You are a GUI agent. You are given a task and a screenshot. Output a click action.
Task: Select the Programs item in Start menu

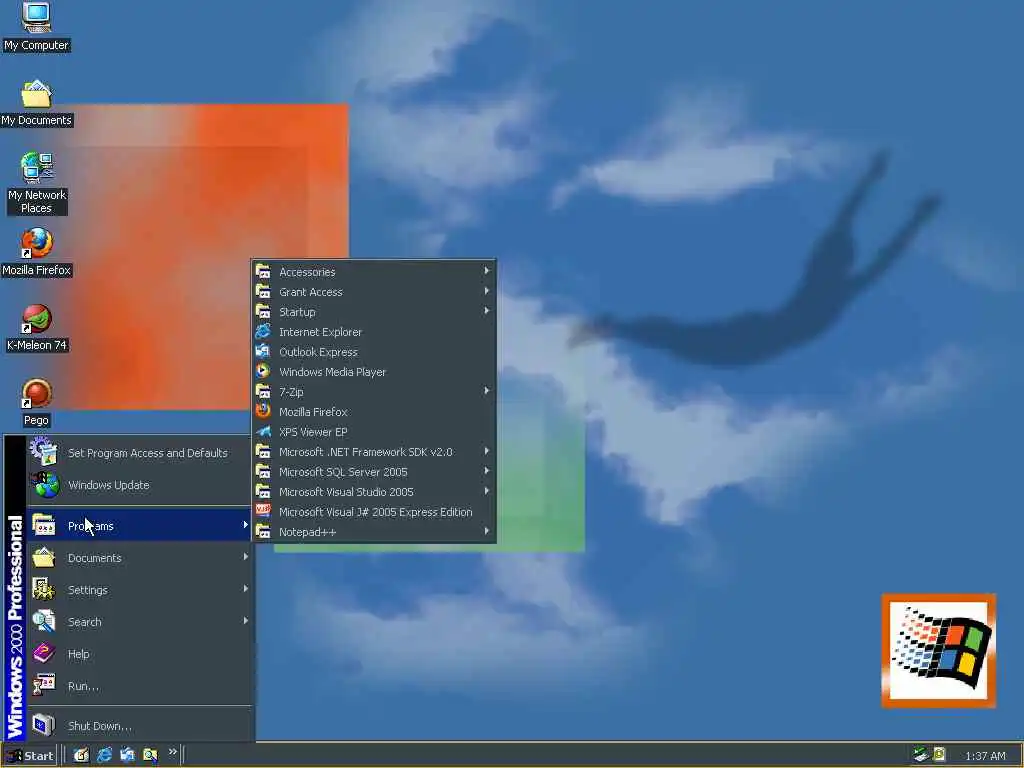click(139, 525)
